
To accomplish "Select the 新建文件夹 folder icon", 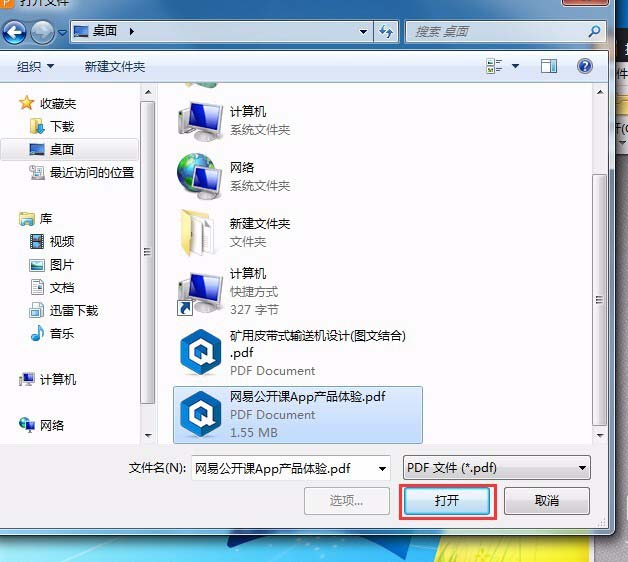I will coord(197,231).
